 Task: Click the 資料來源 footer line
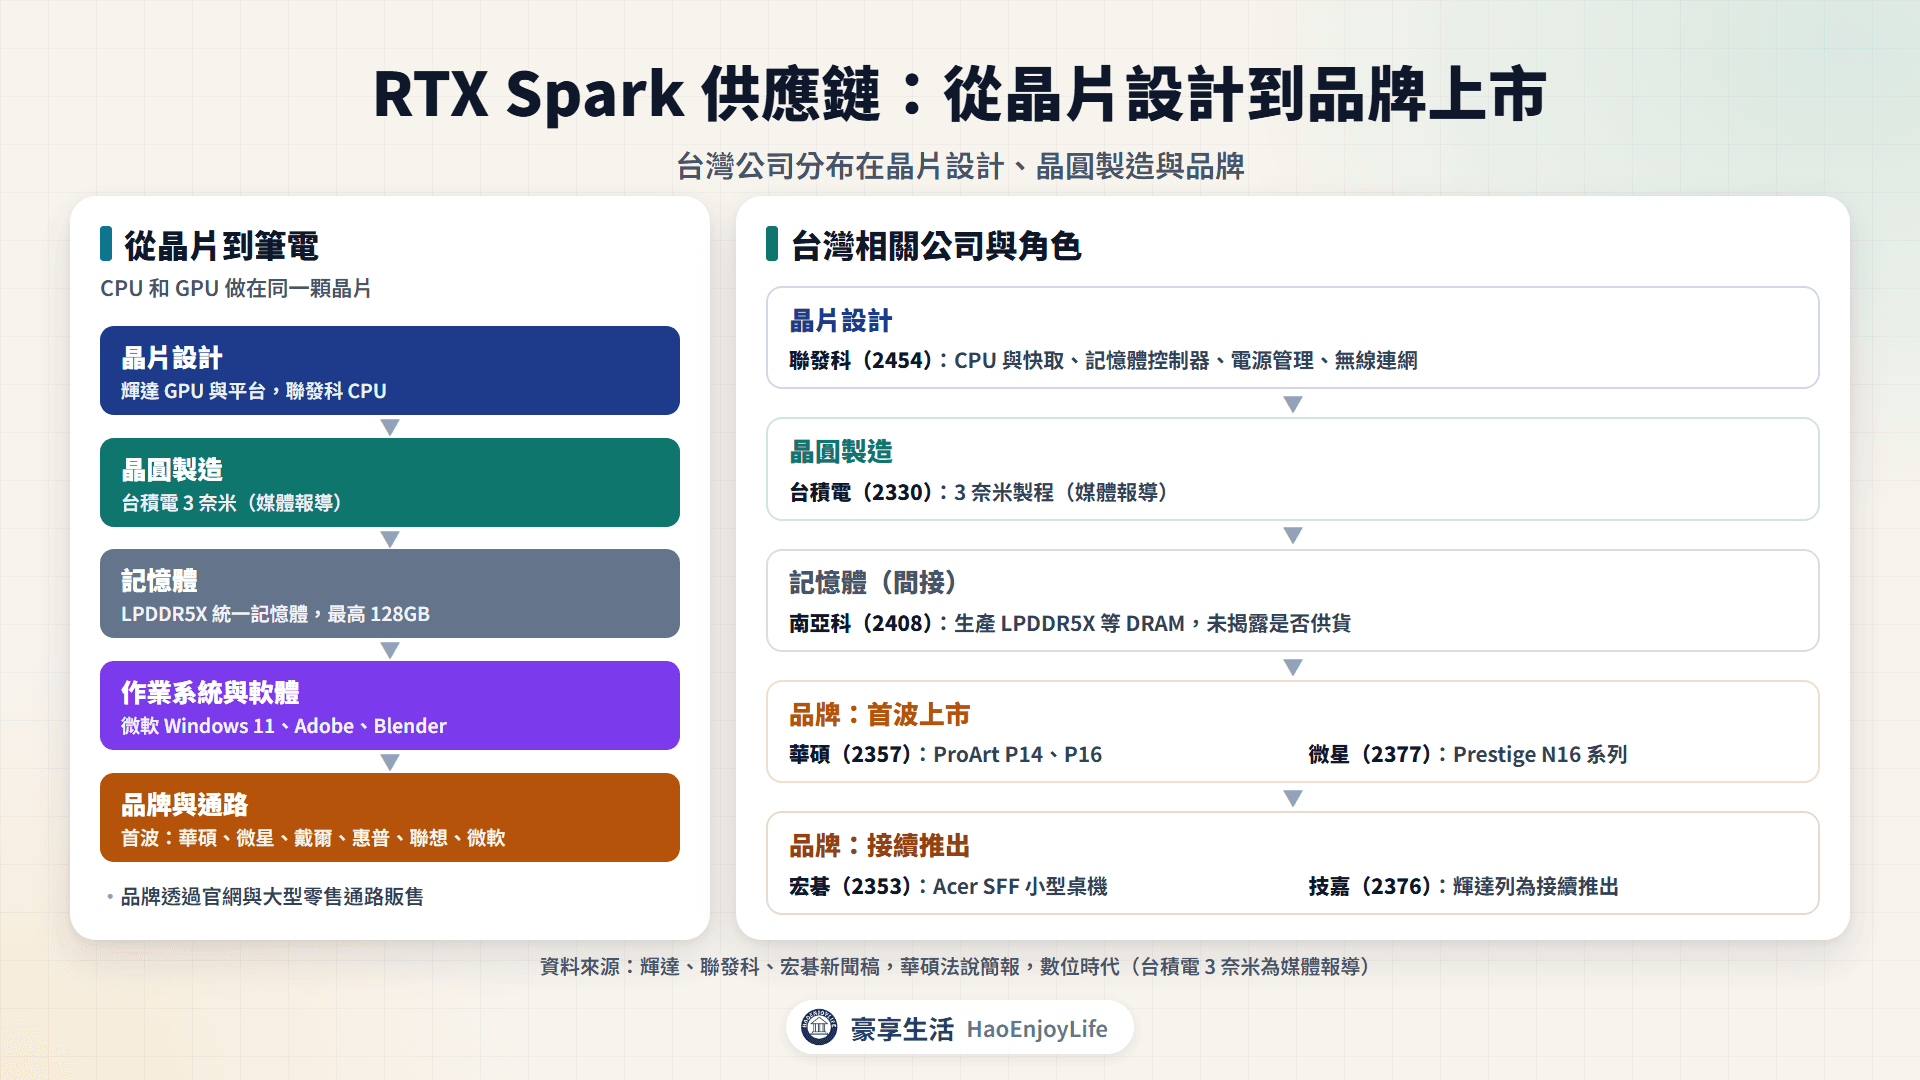(959, 966)
